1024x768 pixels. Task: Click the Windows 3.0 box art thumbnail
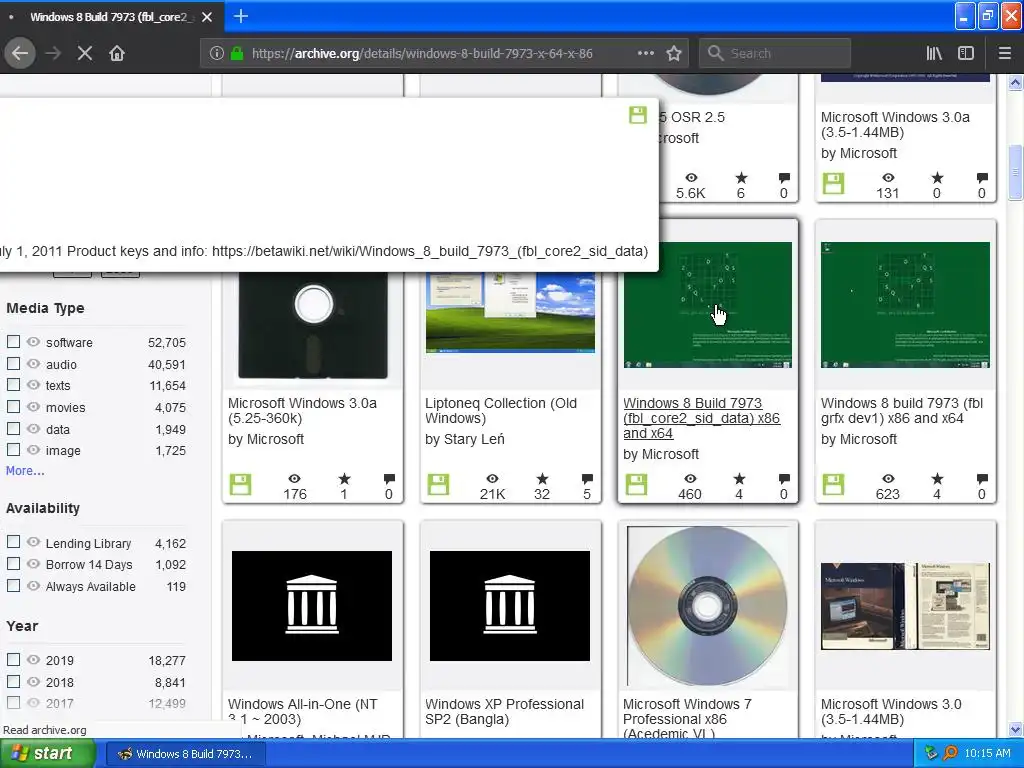coord(905,606)
